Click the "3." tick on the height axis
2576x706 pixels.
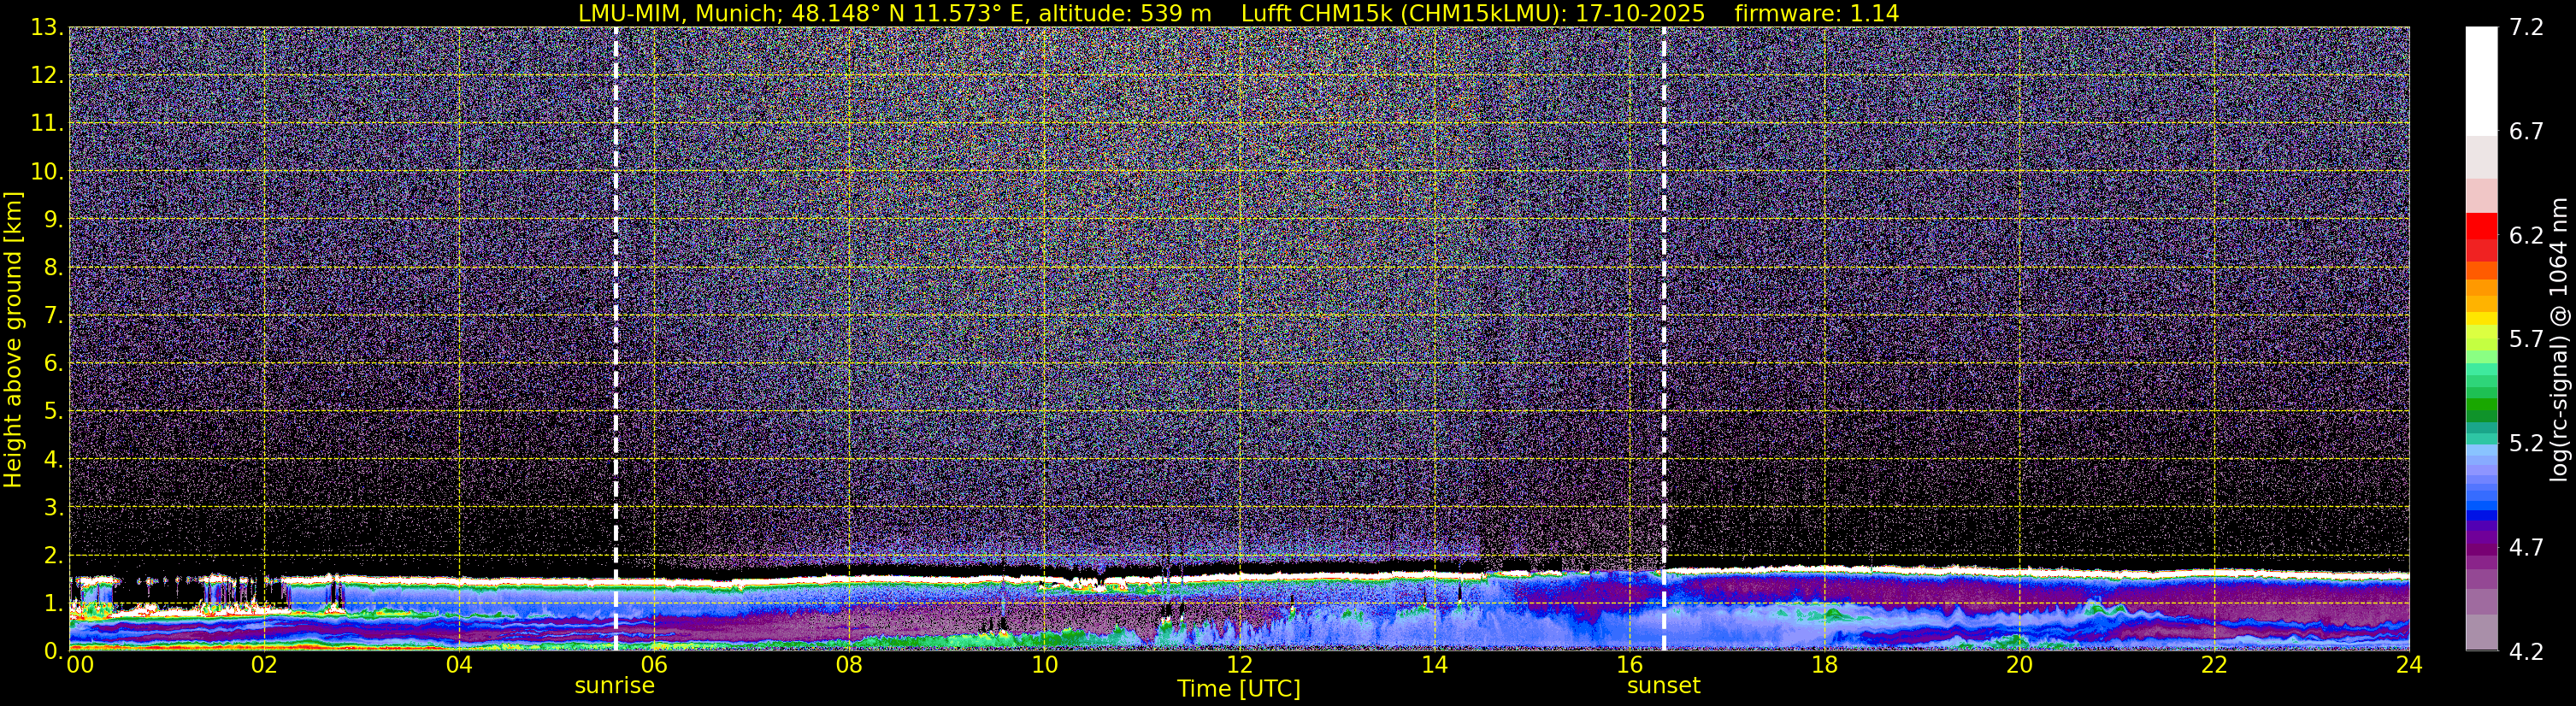[52, 507]
